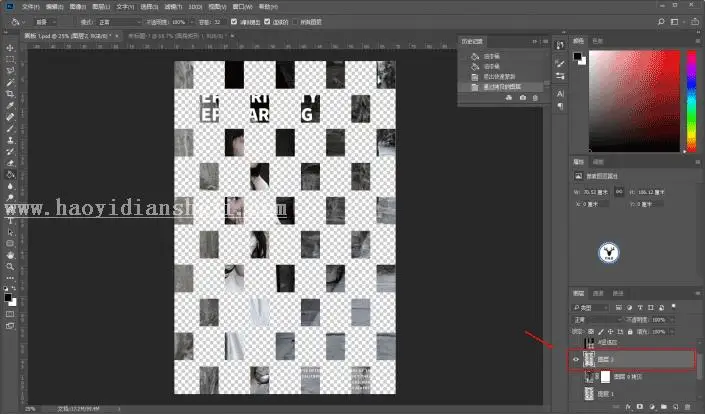Open layer opacity dropdown arrow
The image size is (705, 414).
click(x=672, y=320)
